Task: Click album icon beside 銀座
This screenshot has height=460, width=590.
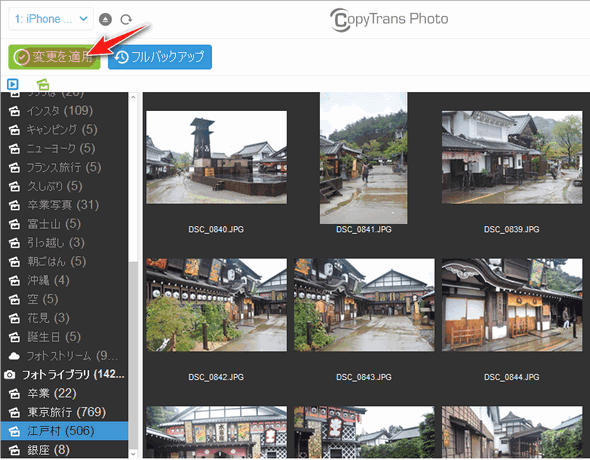Action: pyautogui.click(x=14, y=450)
